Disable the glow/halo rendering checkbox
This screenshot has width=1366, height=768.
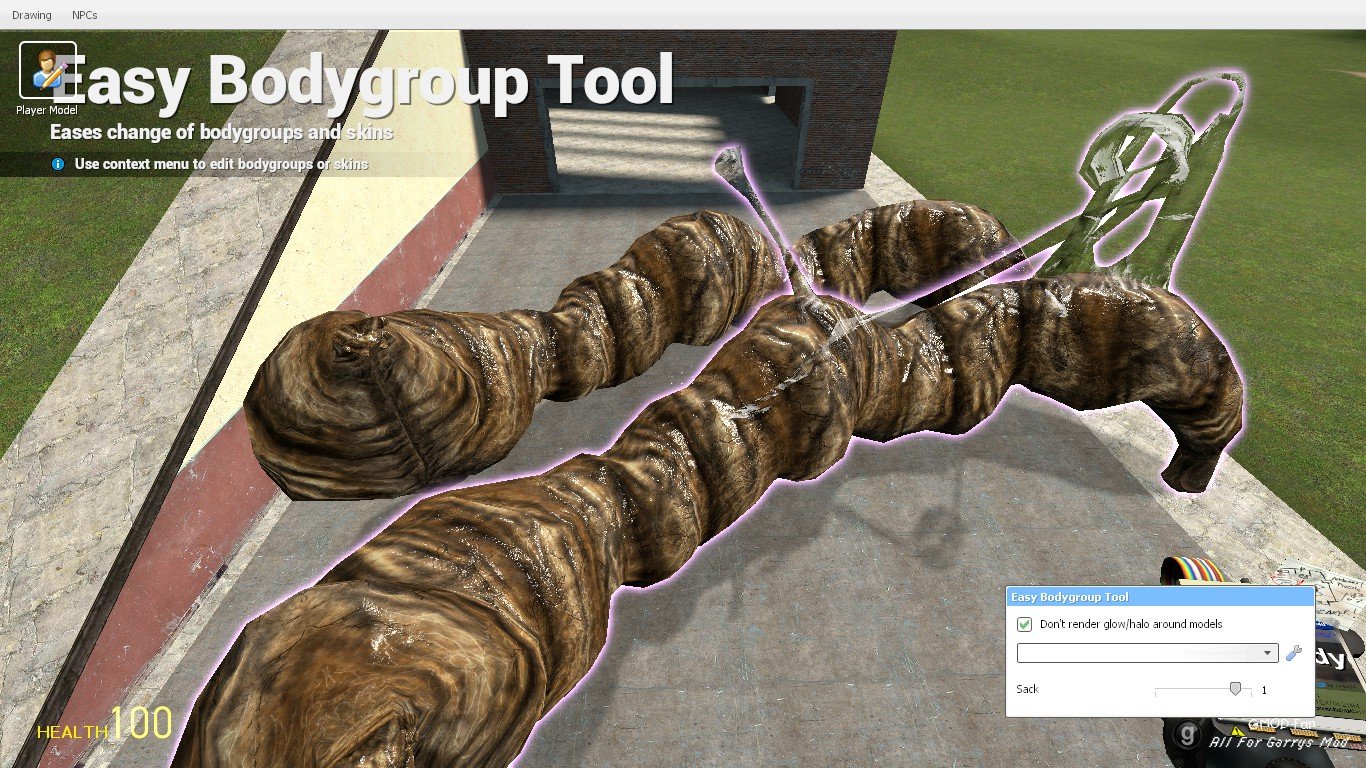point(1024,624)
